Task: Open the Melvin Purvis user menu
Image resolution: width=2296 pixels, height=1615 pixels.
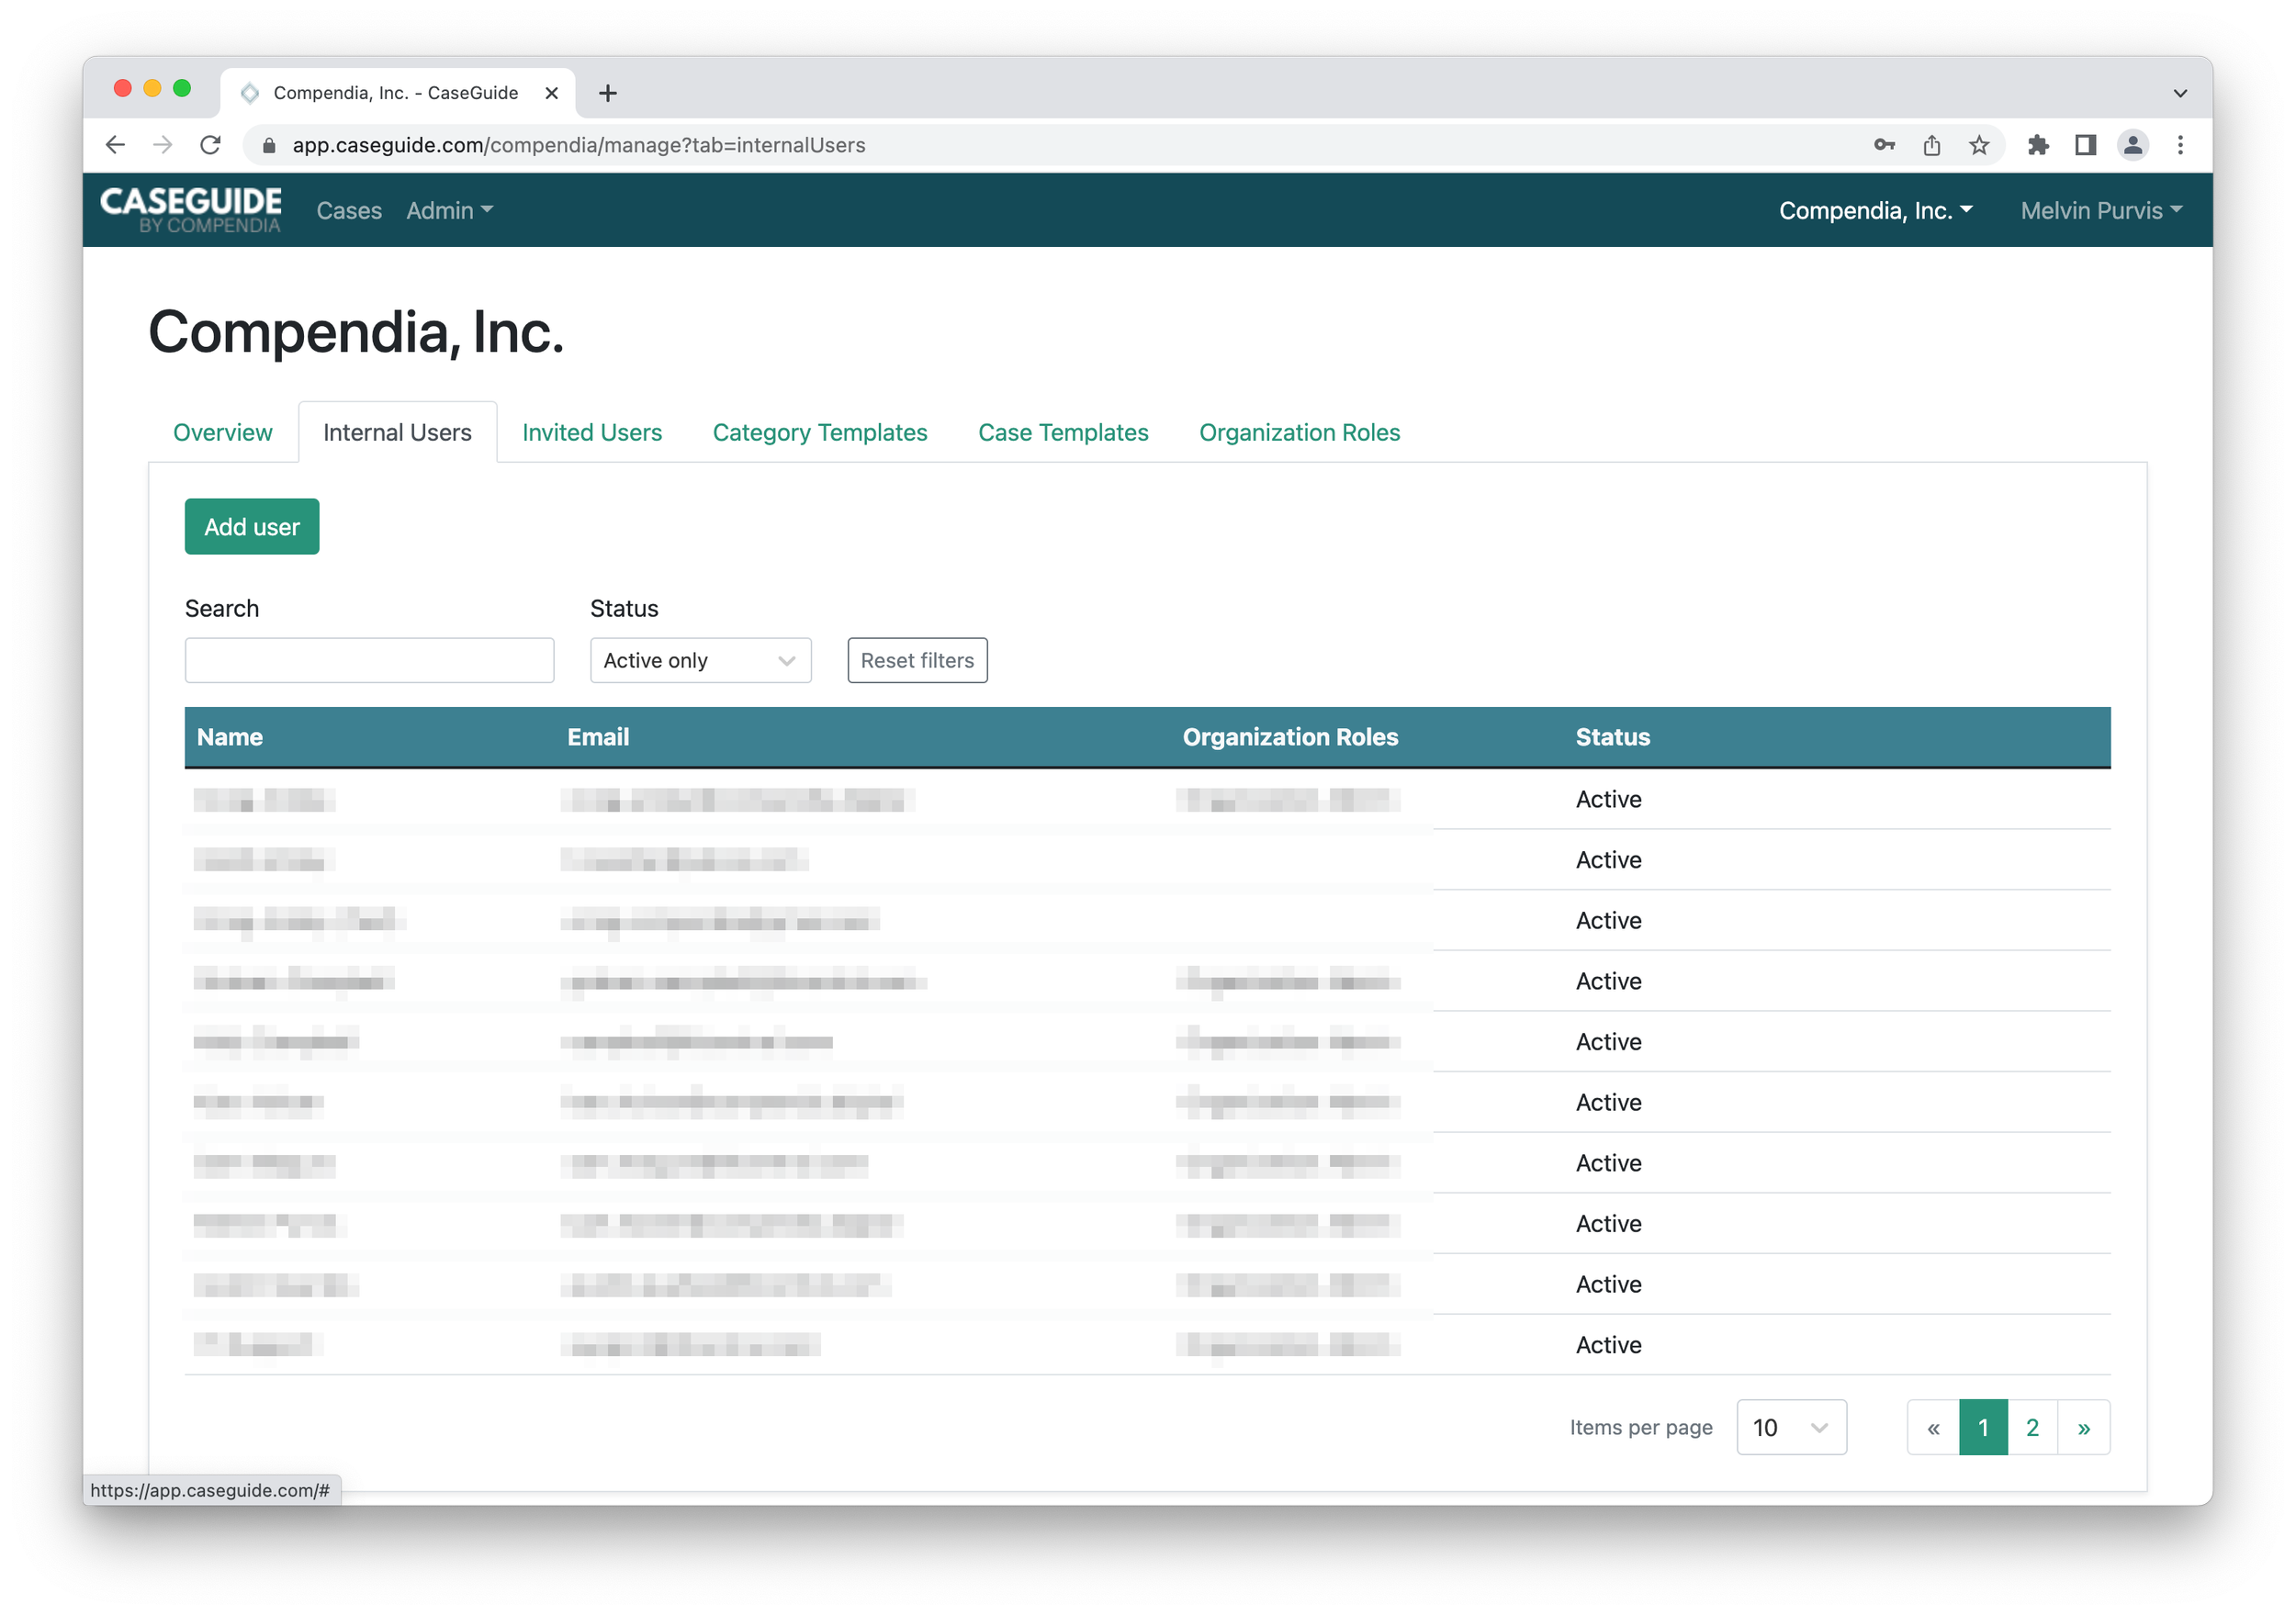Action: (x=2101, y=211)
